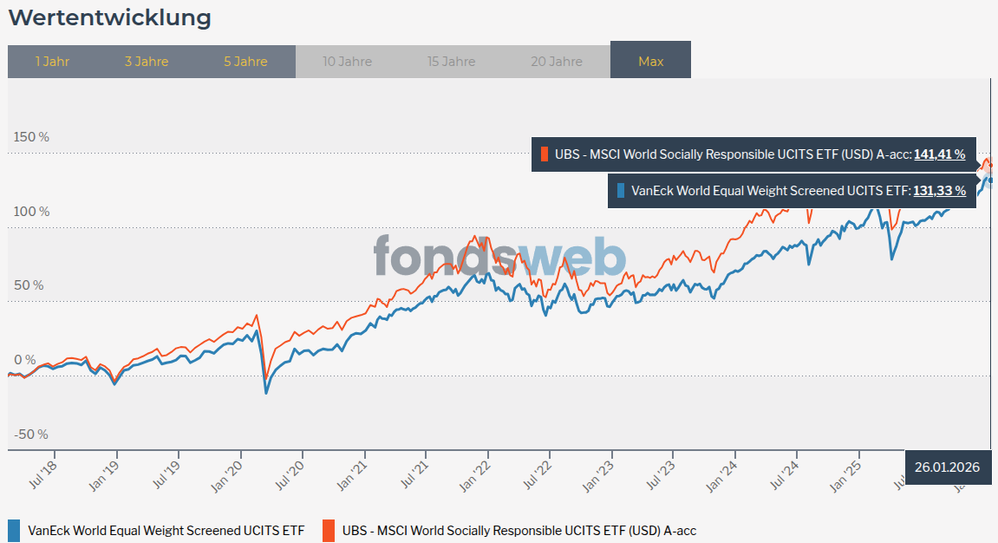Screen dimensions: 998x543
Task: Click the Wertentwicklung heading
Action: (109, 18)
